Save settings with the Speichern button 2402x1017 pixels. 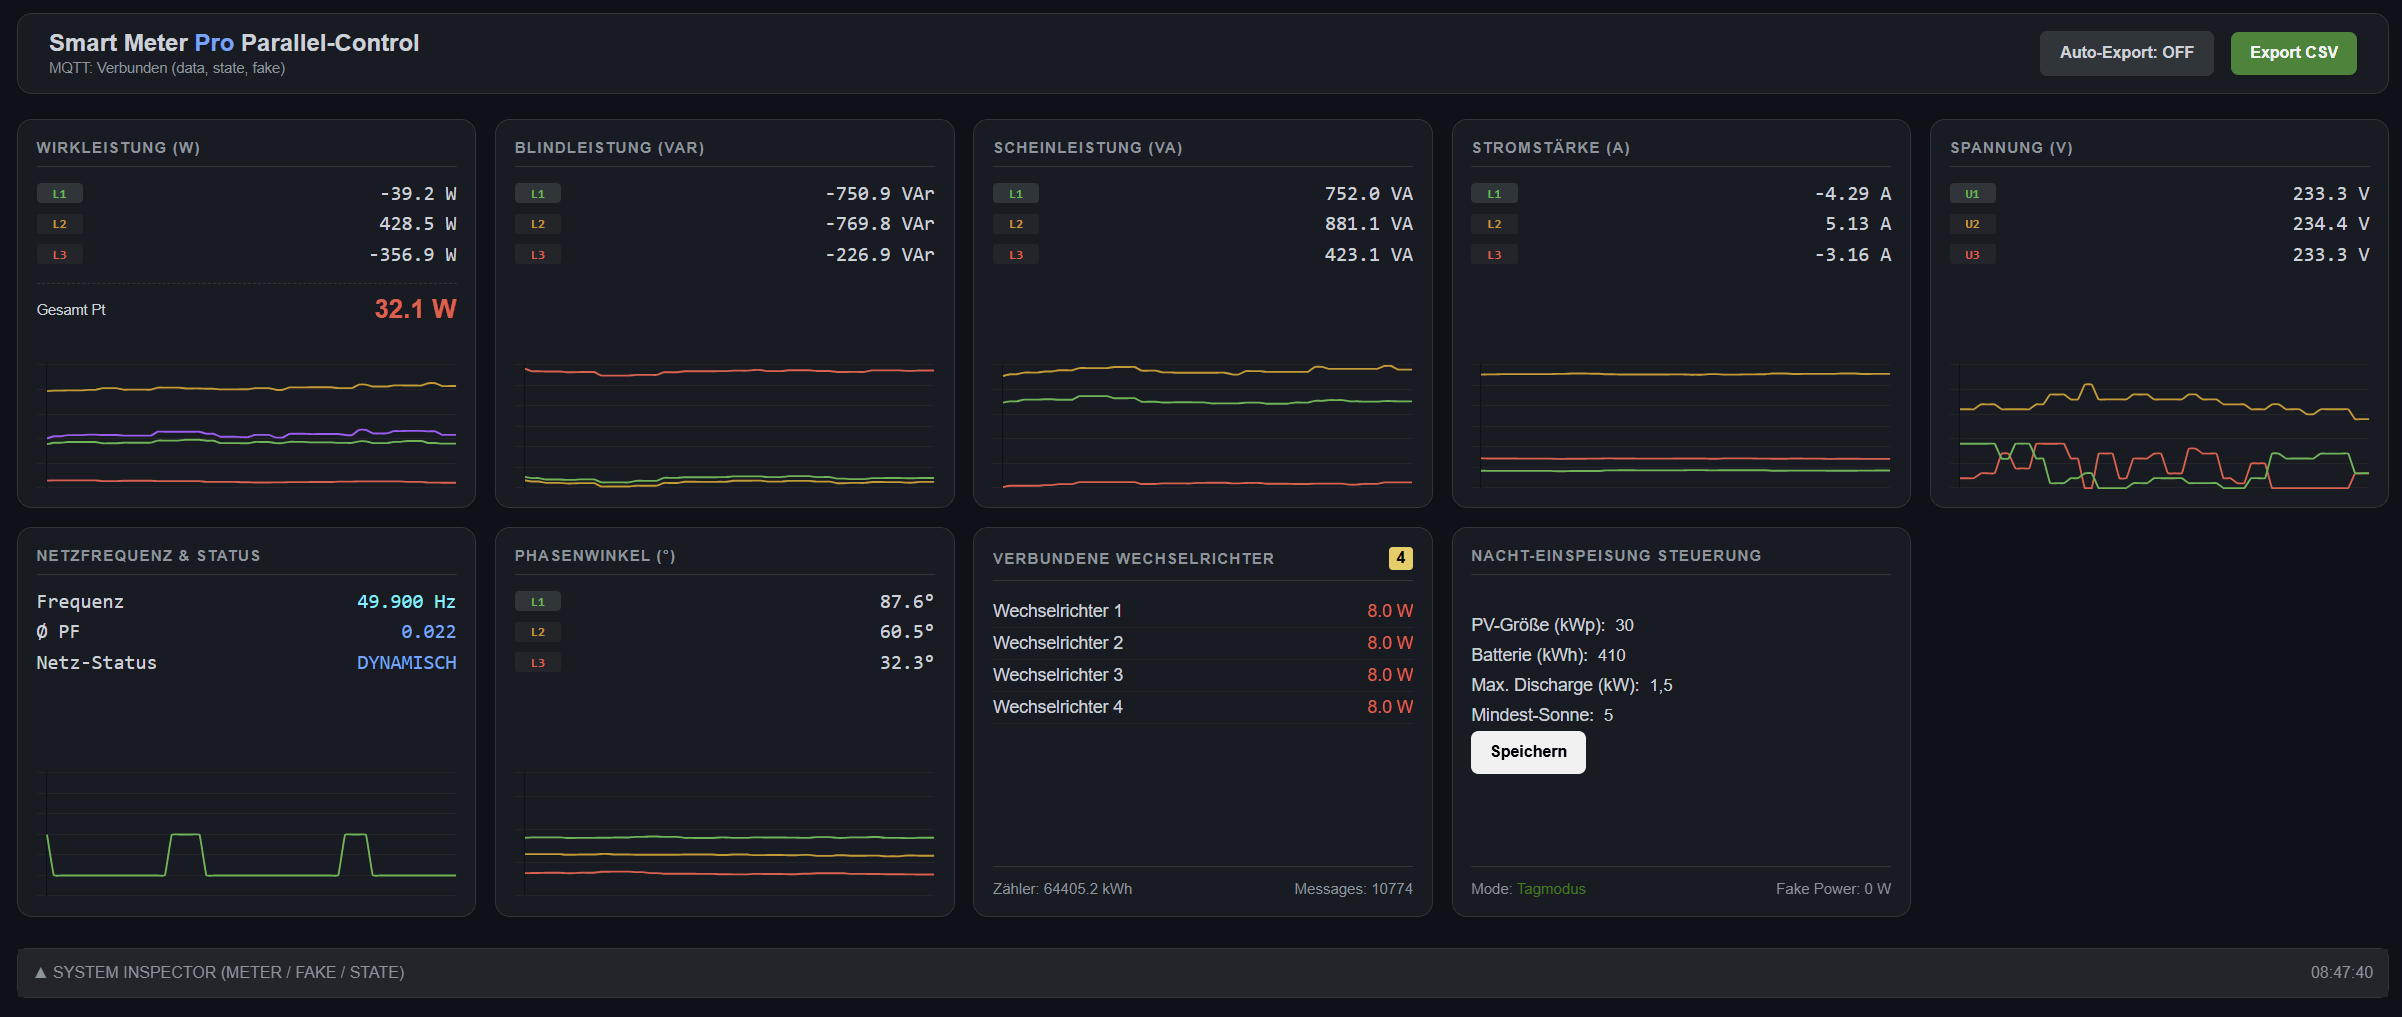[1528, 752]
